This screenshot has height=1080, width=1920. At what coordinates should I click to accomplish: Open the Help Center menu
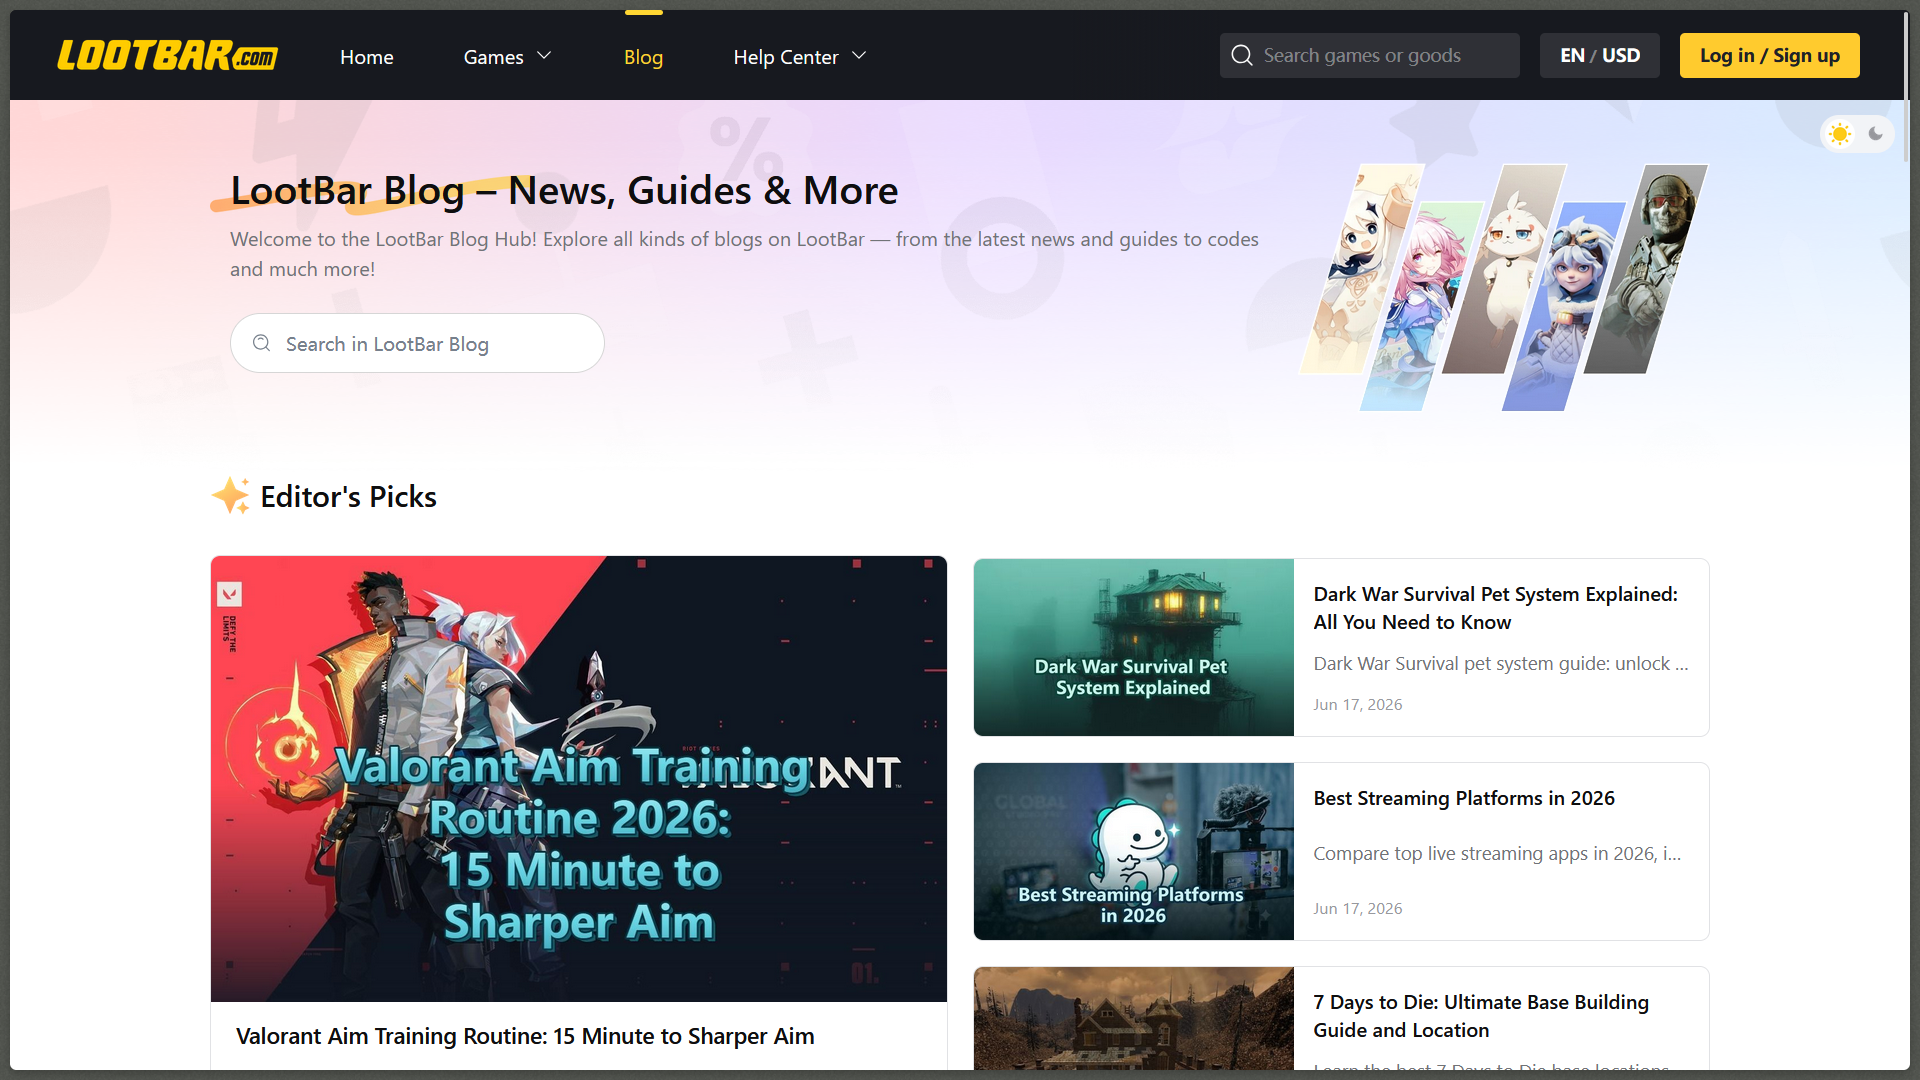pos(786,57)
